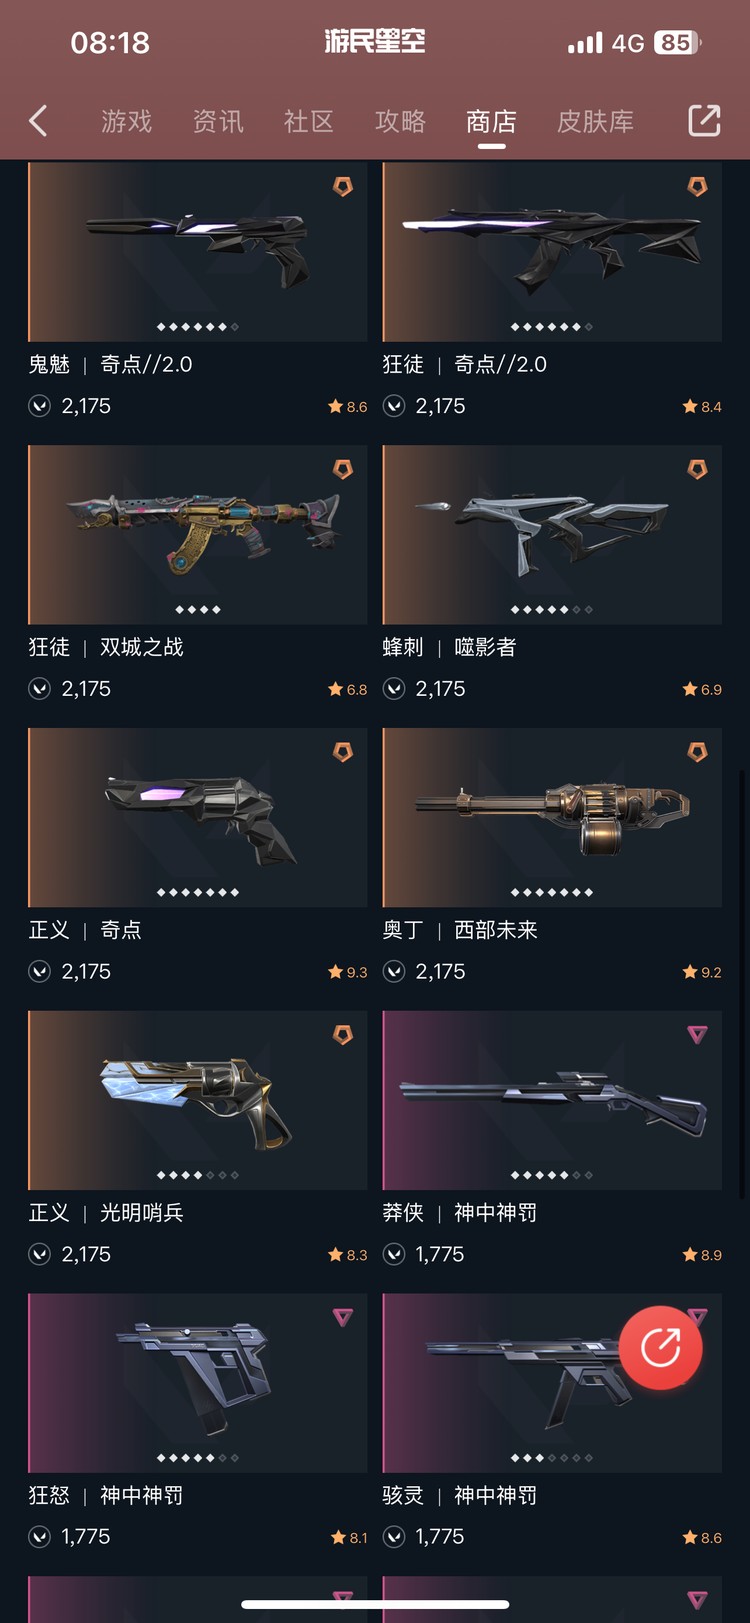Tap the back arrow icon
Screen dimensions: 750x1623
[38, 121]
